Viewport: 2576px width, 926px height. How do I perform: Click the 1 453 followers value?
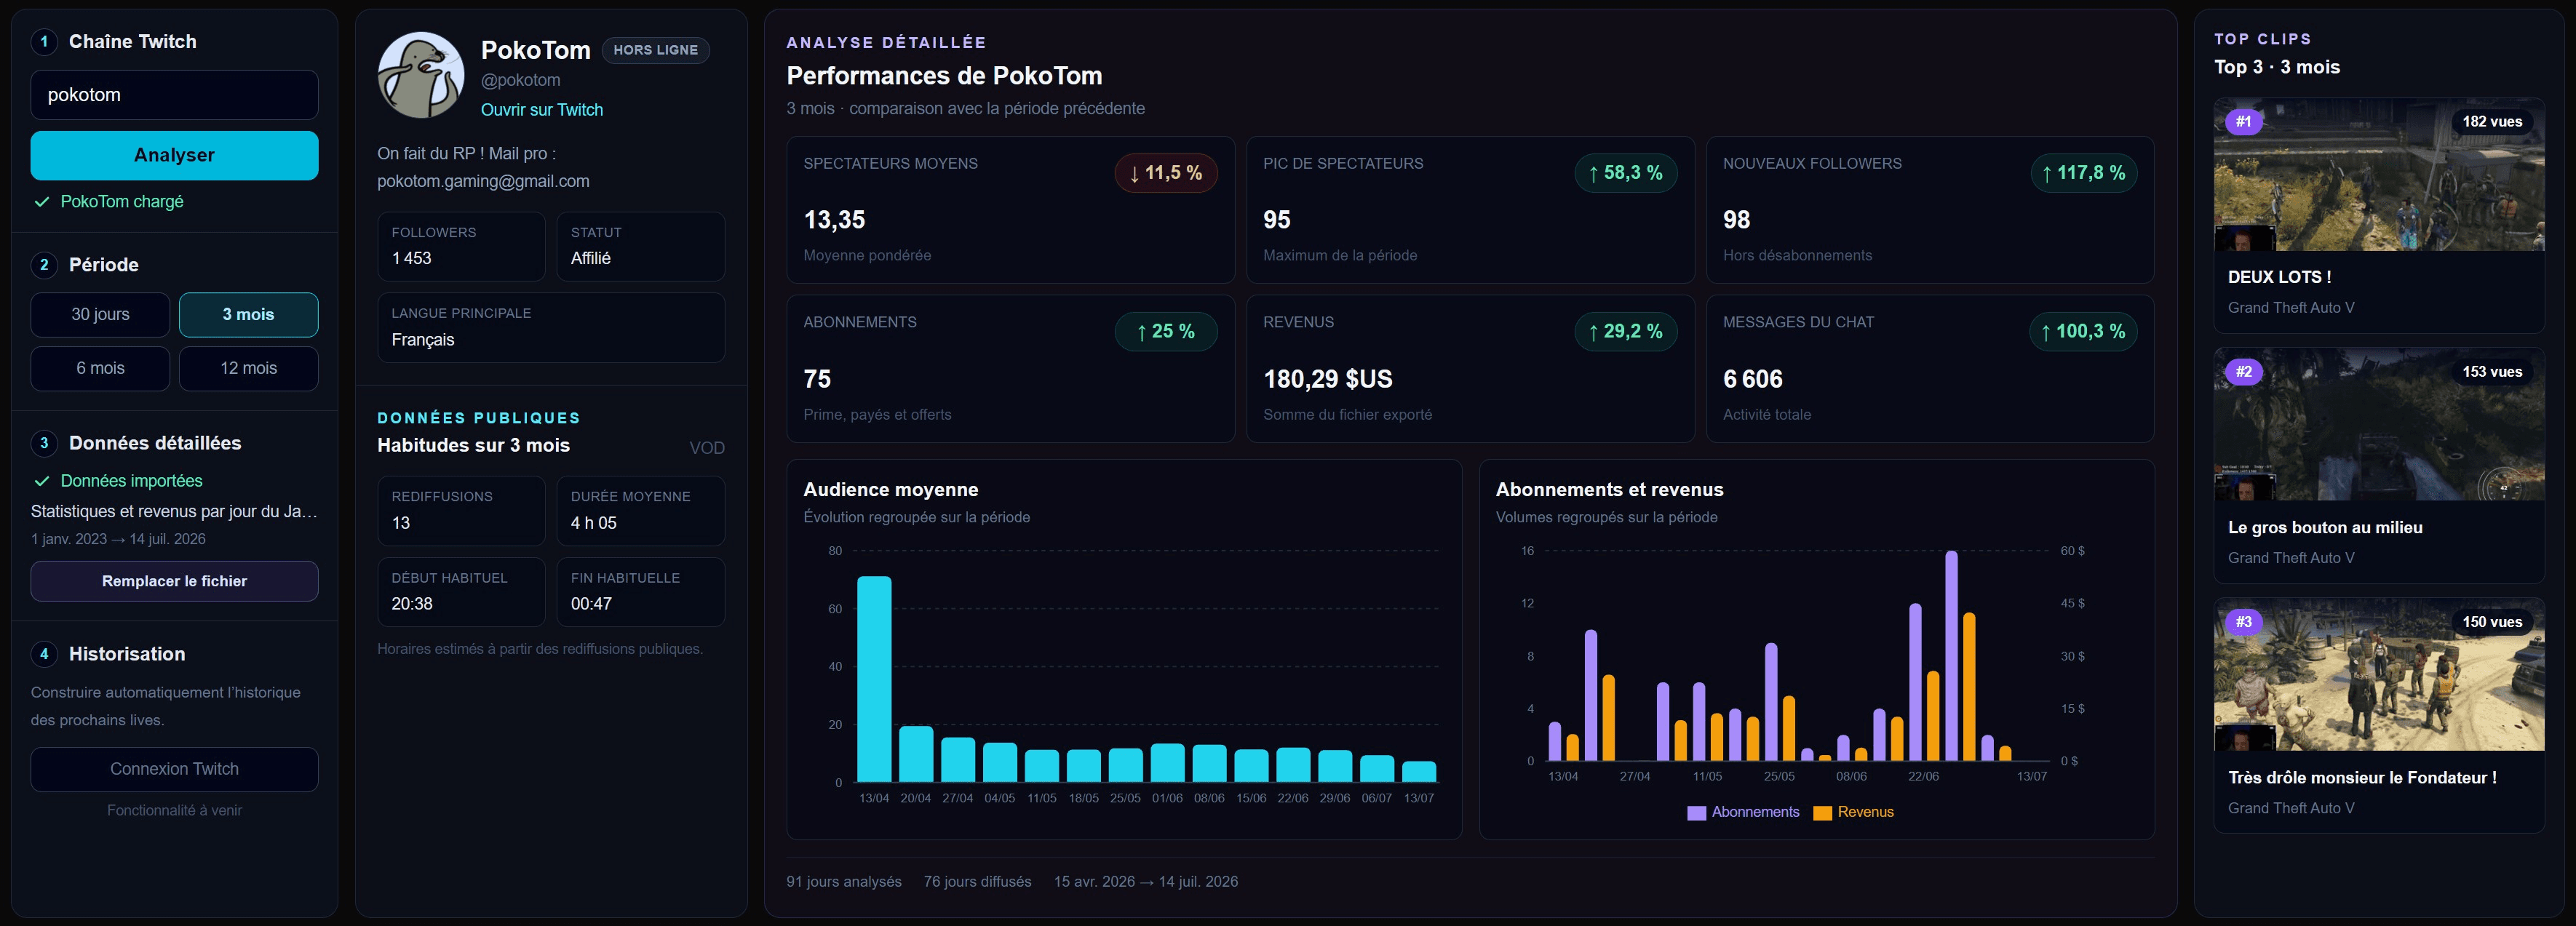tap(411, 258)
